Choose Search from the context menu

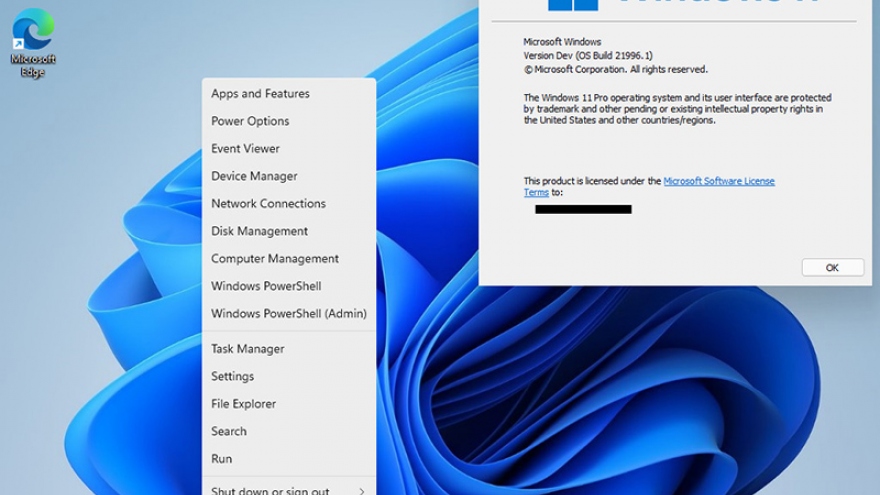point(228,432)
